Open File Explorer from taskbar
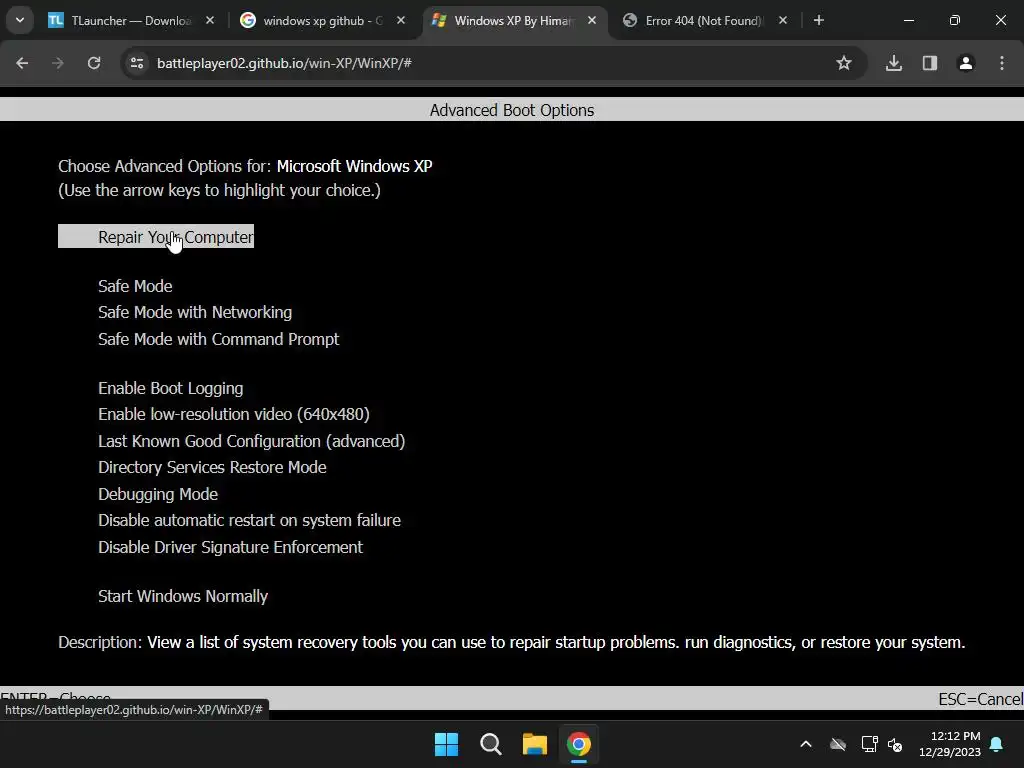This screenshot has width=1024, height=768. (x=535, y=744)
